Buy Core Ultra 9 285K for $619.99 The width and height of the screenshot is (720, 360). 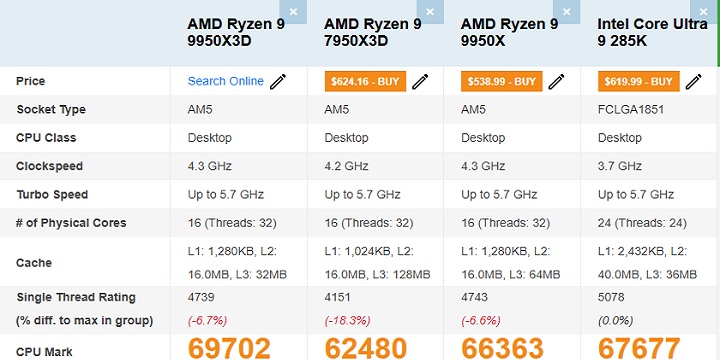pyautogui.click(x=639, y=81)
